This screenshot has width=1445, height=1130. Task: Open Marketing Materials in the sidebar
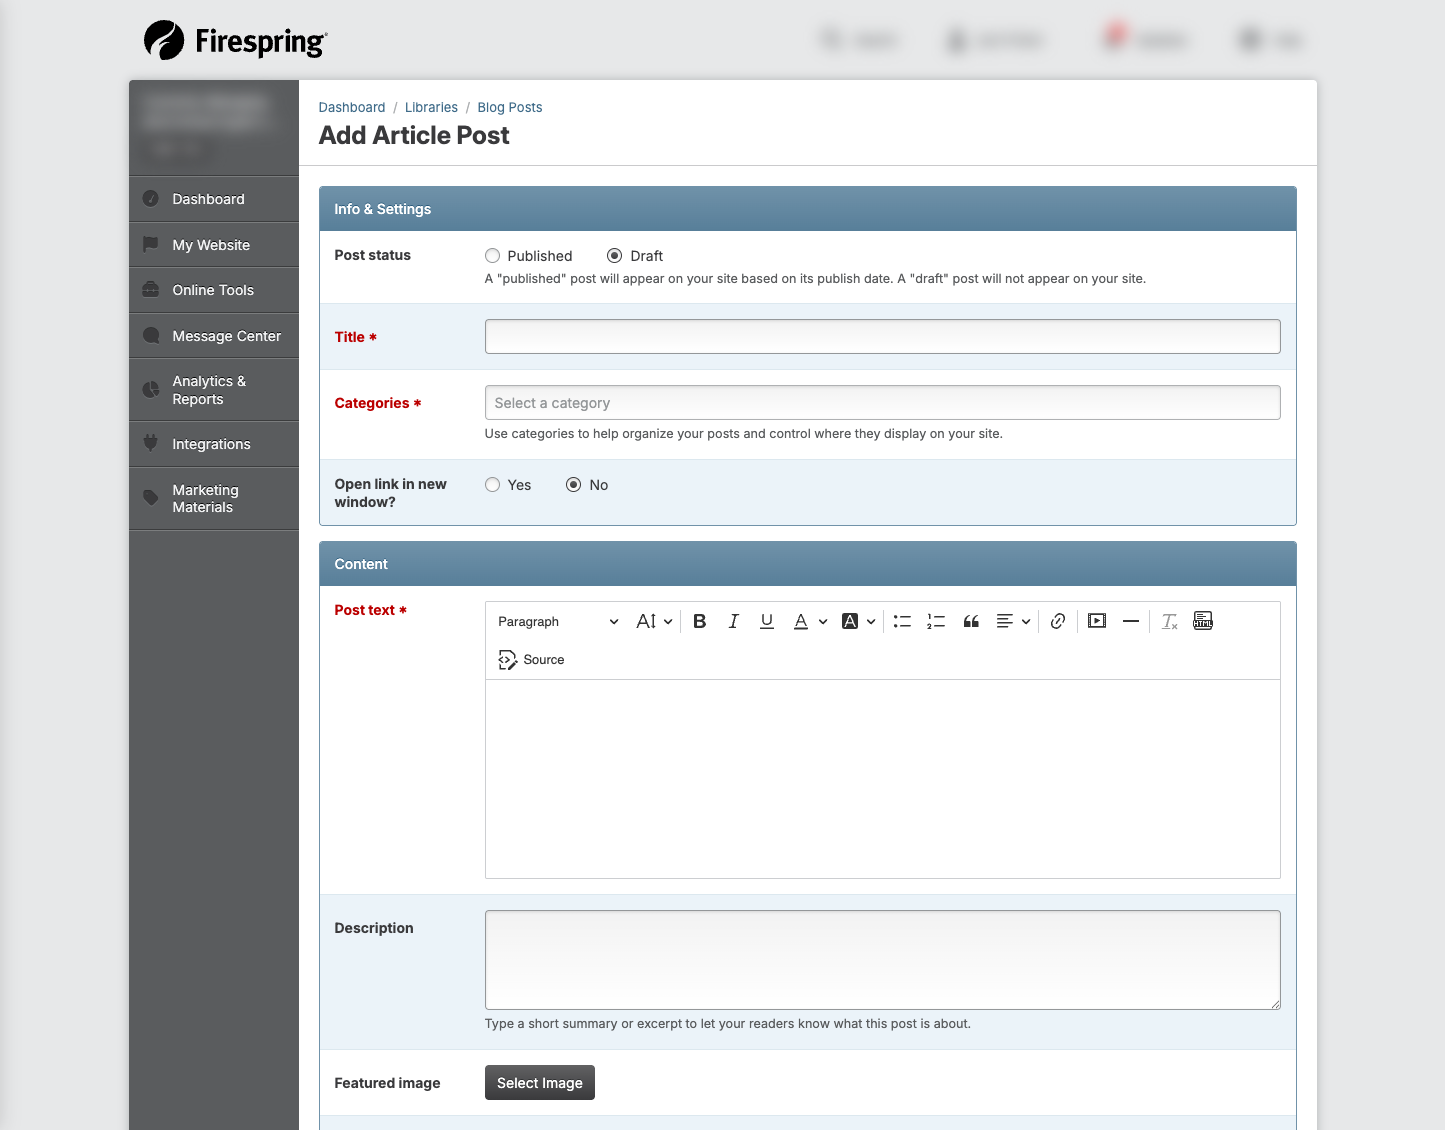click(214, 499)
